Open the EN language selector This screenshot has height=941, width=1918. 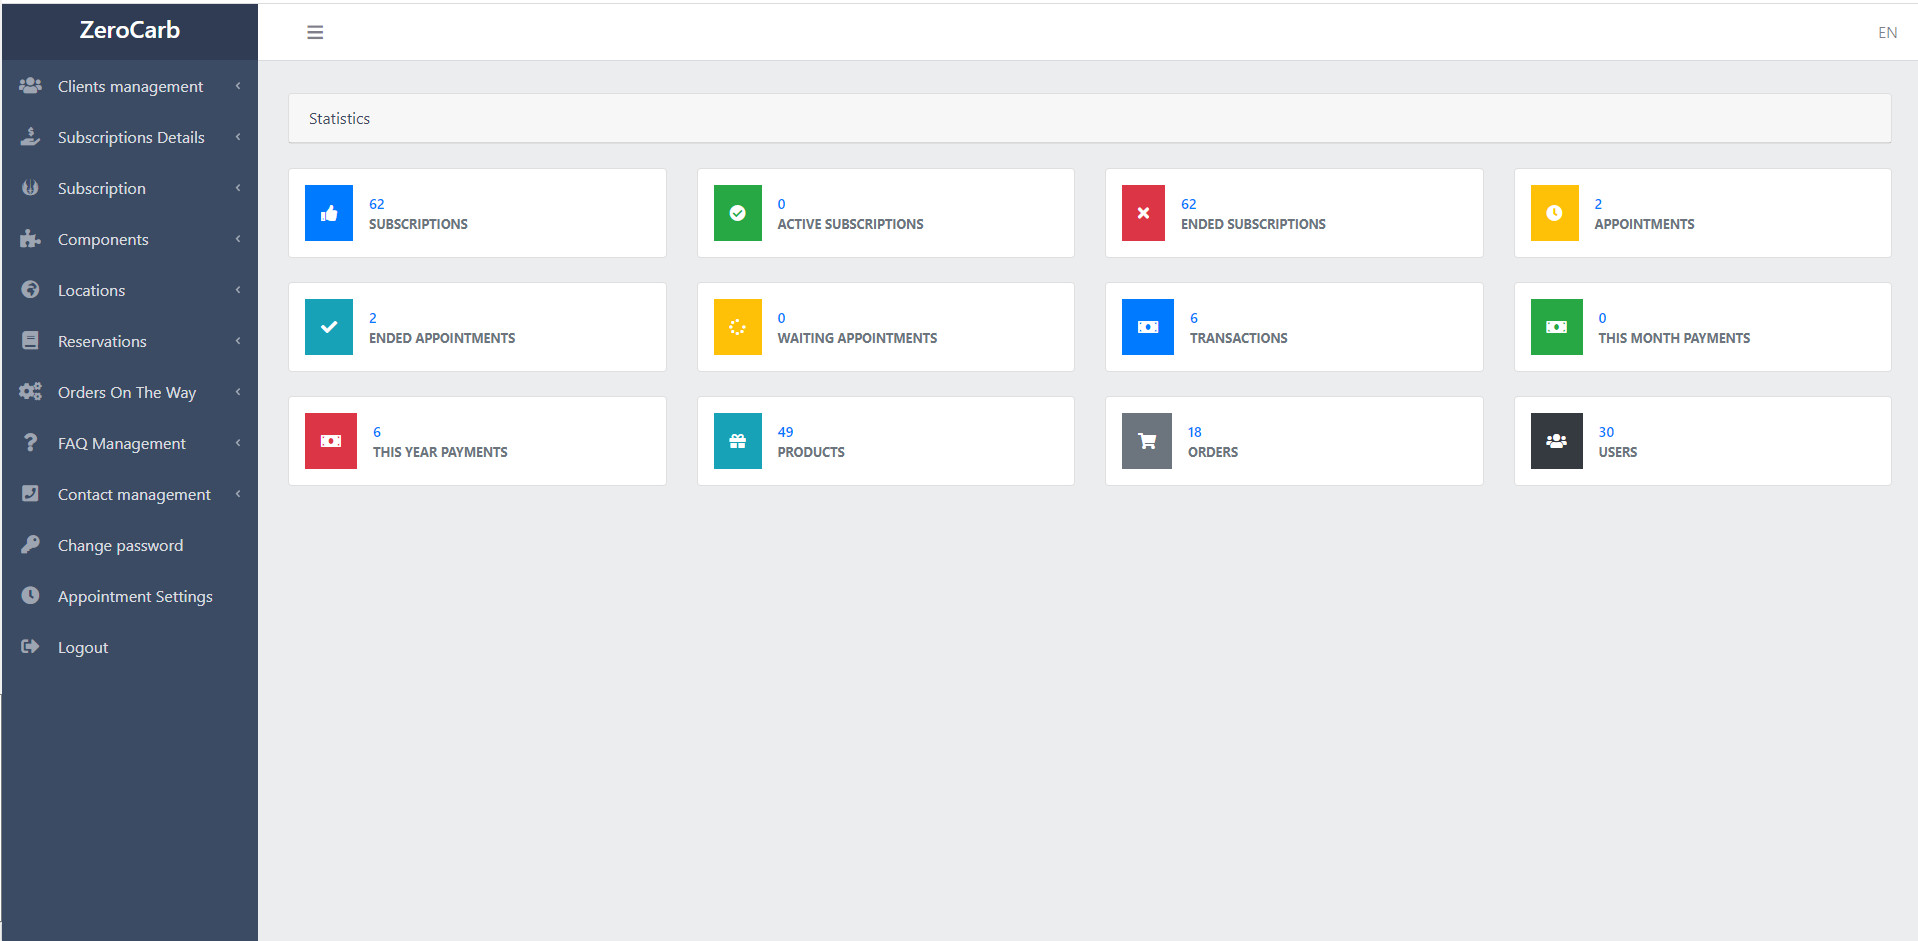(1887, 31)
